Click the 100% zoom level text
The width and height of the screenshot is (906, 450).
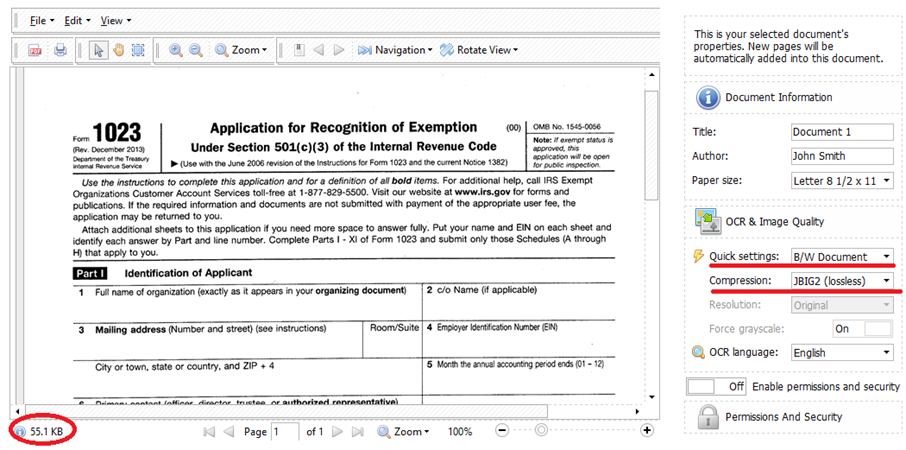pos(460,432)
